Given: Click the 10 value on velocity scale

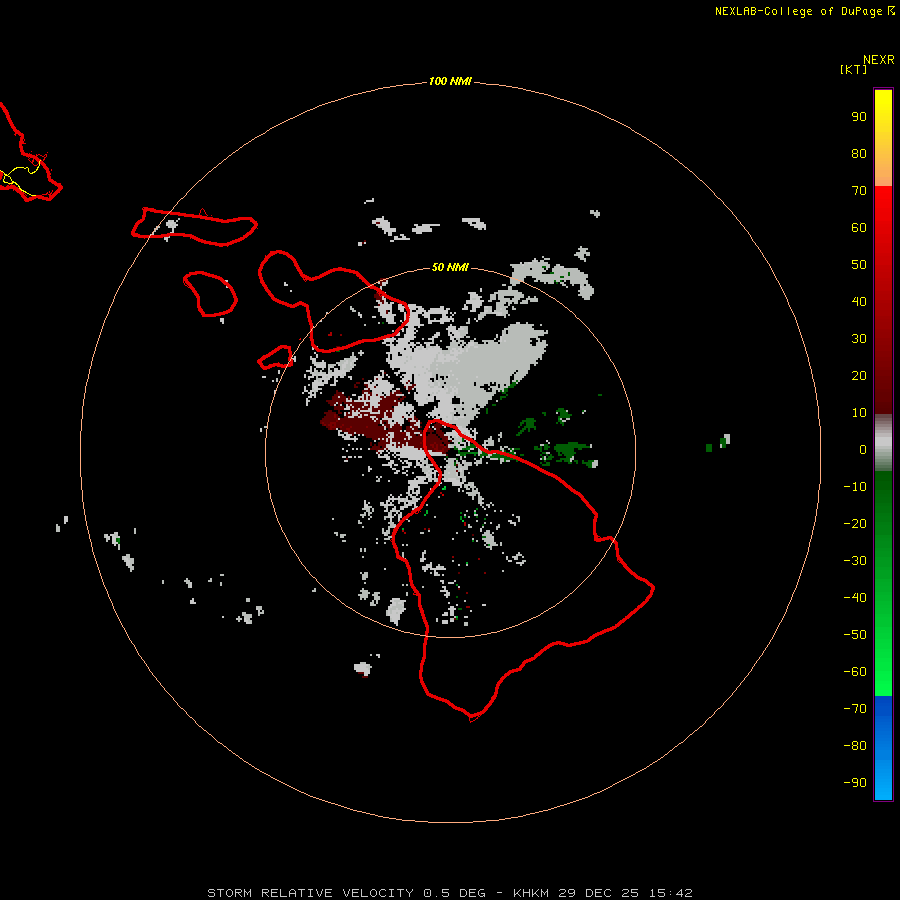Looking at the screenshot, I should click(859, 413).
